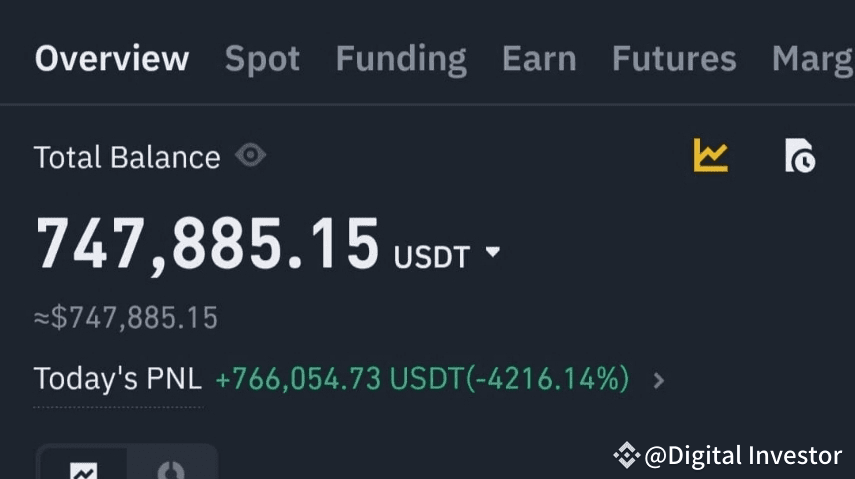
Task: Click the ≈$747,885.15 fiat estimate
Action: click(x=126, y=318)
